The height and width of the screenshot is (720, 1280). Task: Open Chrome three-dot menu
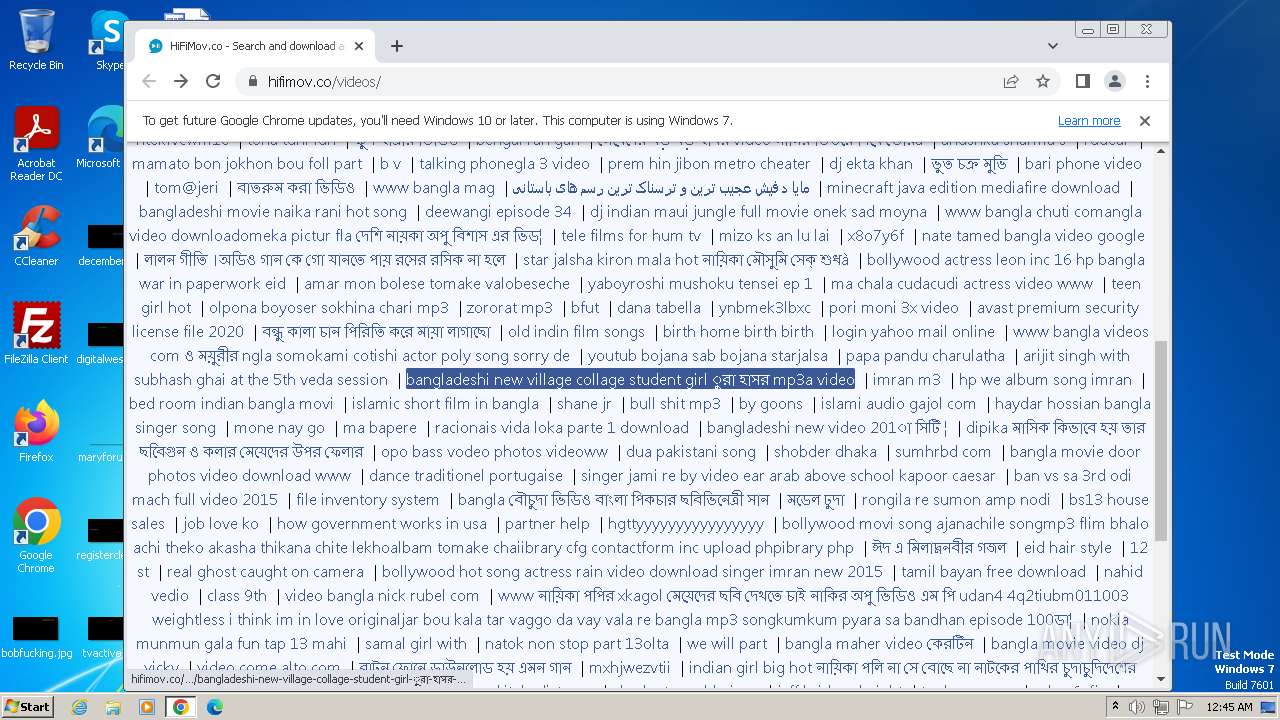click(x=1147, y=81)
